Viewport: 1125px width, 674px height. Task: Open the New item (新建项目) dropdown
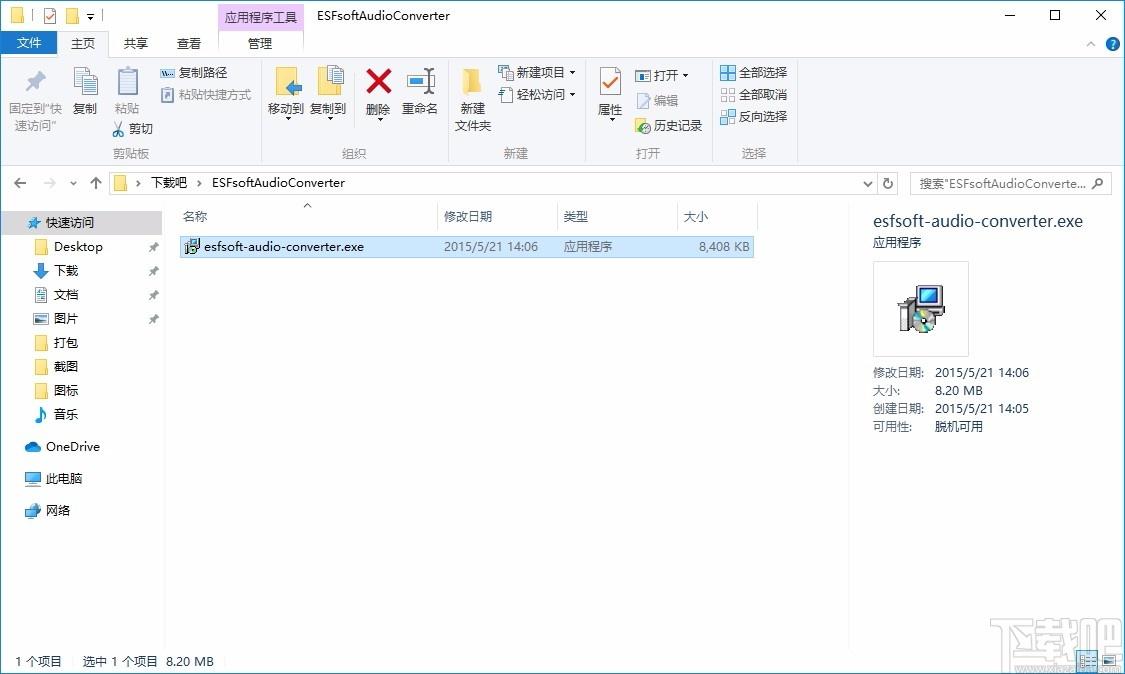click(537, 72)
